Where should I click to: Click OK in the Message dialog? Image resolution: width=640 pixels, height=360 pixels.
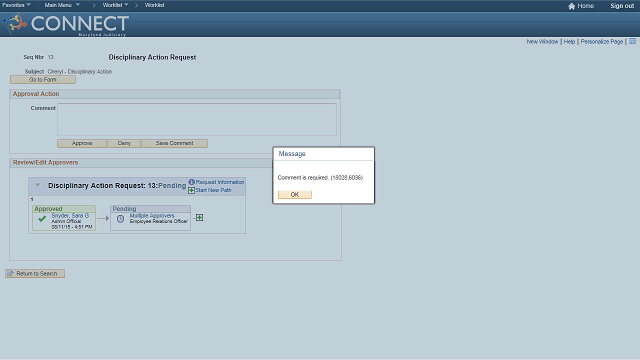(x=295, y=195)
